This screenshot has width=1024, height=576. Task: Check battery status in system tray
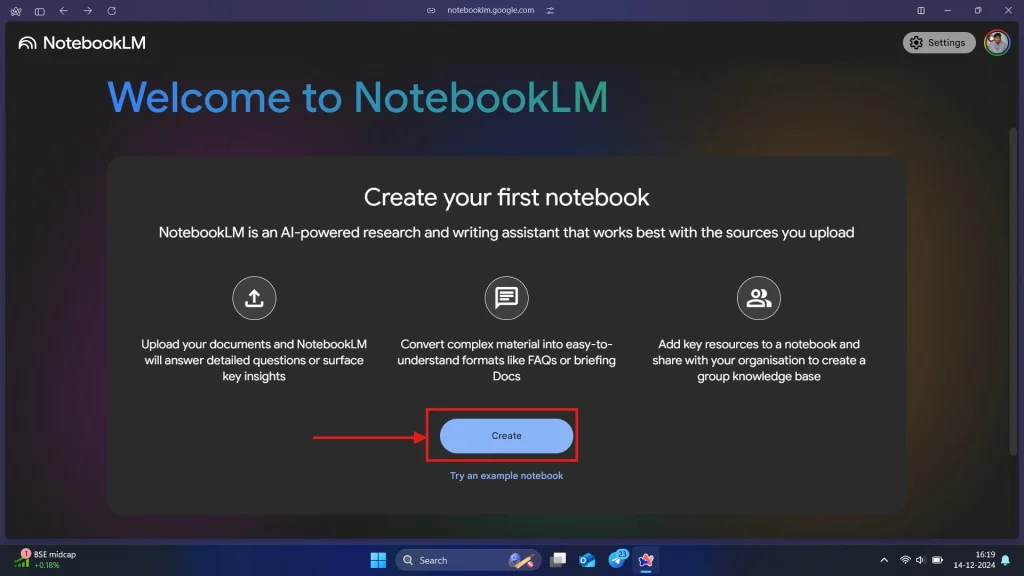click(937, 560)
